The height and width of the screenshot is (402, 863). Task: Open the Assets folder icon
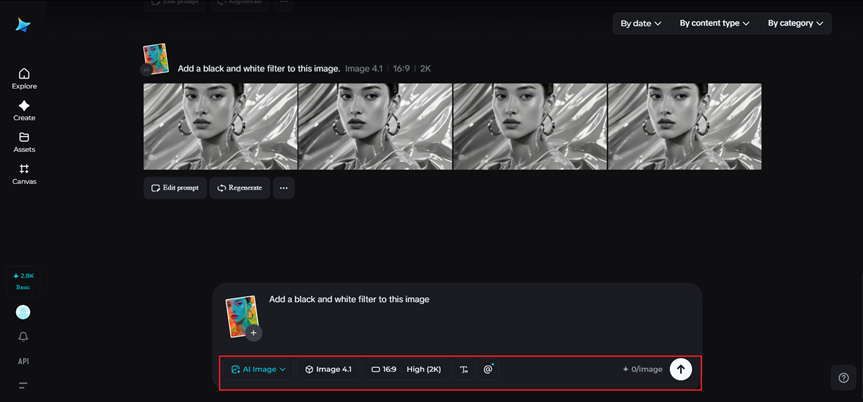(24, 142)
